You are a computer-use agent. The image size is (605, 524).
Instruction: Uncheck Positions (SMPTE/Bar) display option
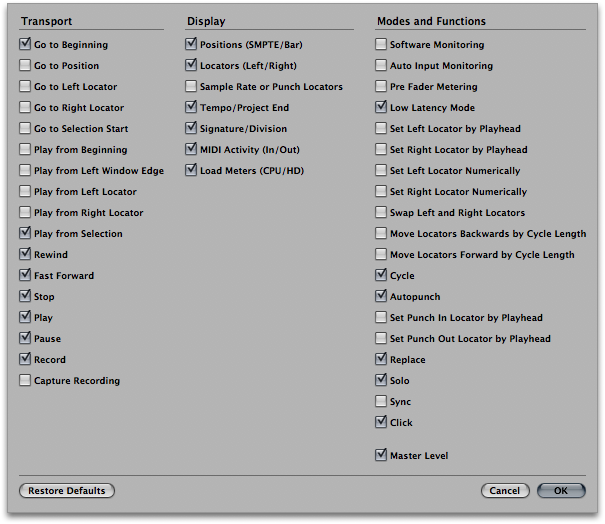tap(191, 44)
